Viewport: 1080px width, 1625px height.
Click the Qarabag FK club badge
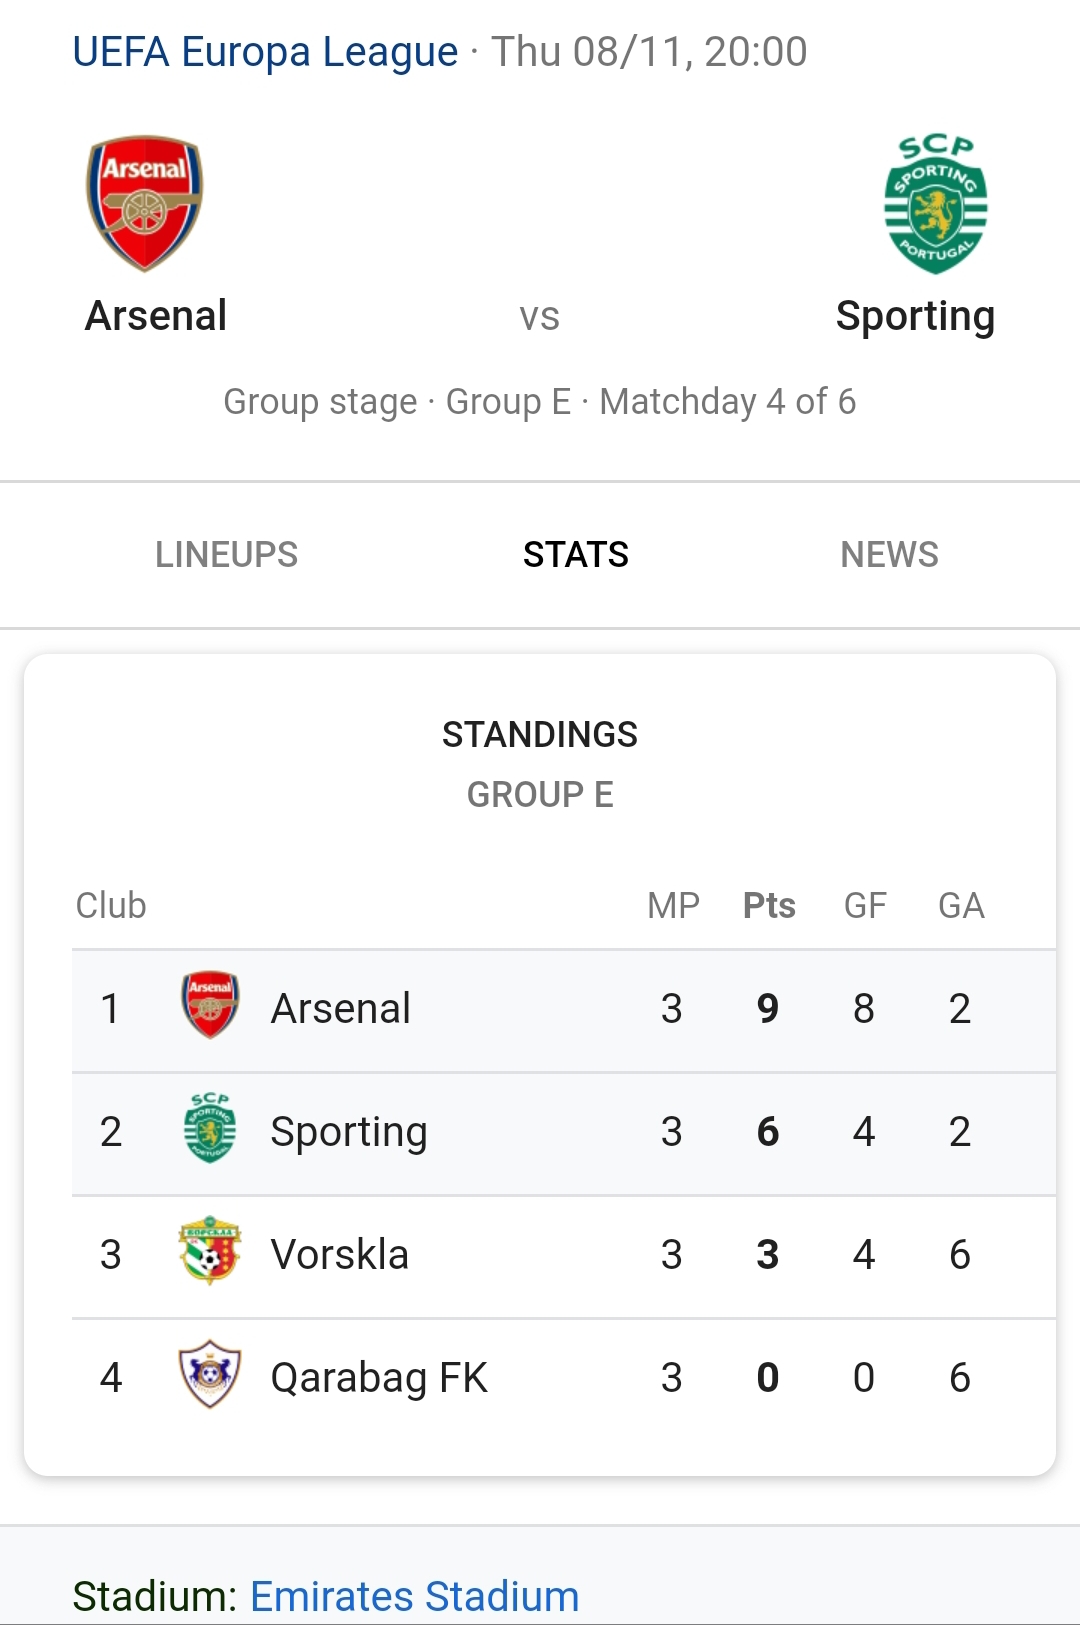coord(210,1374)
